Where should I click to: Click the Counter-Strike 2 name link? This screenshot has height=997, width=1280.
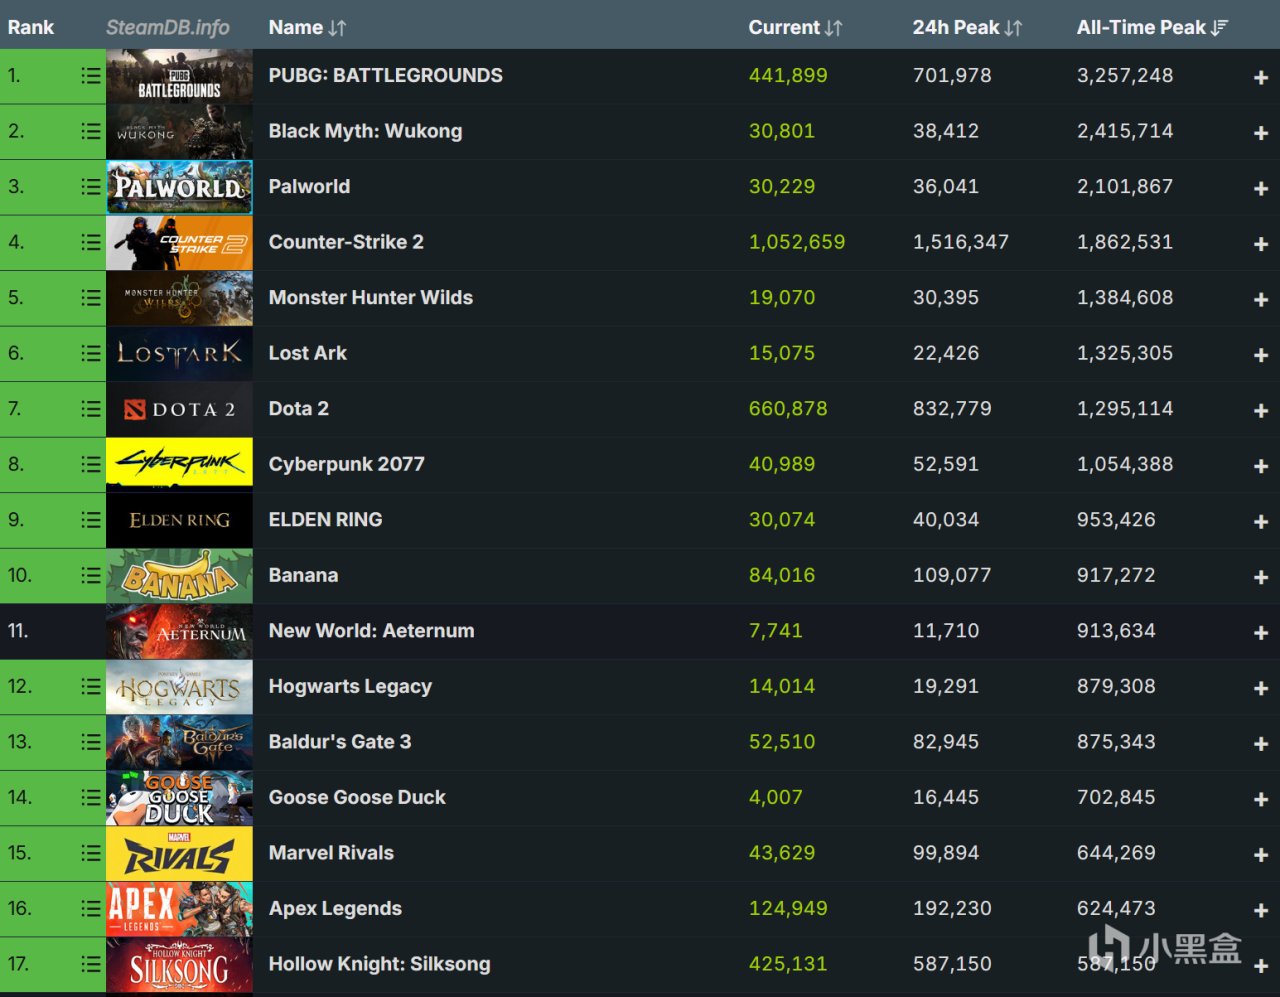tap(346, 242)
